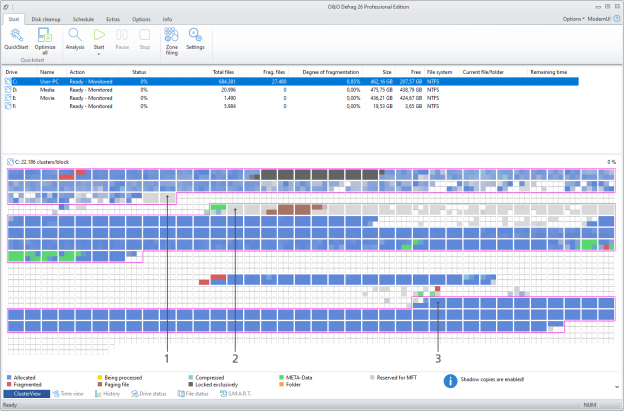Click the Pause icon
This screenshot has height=411, width=624.
pos(122,35)
